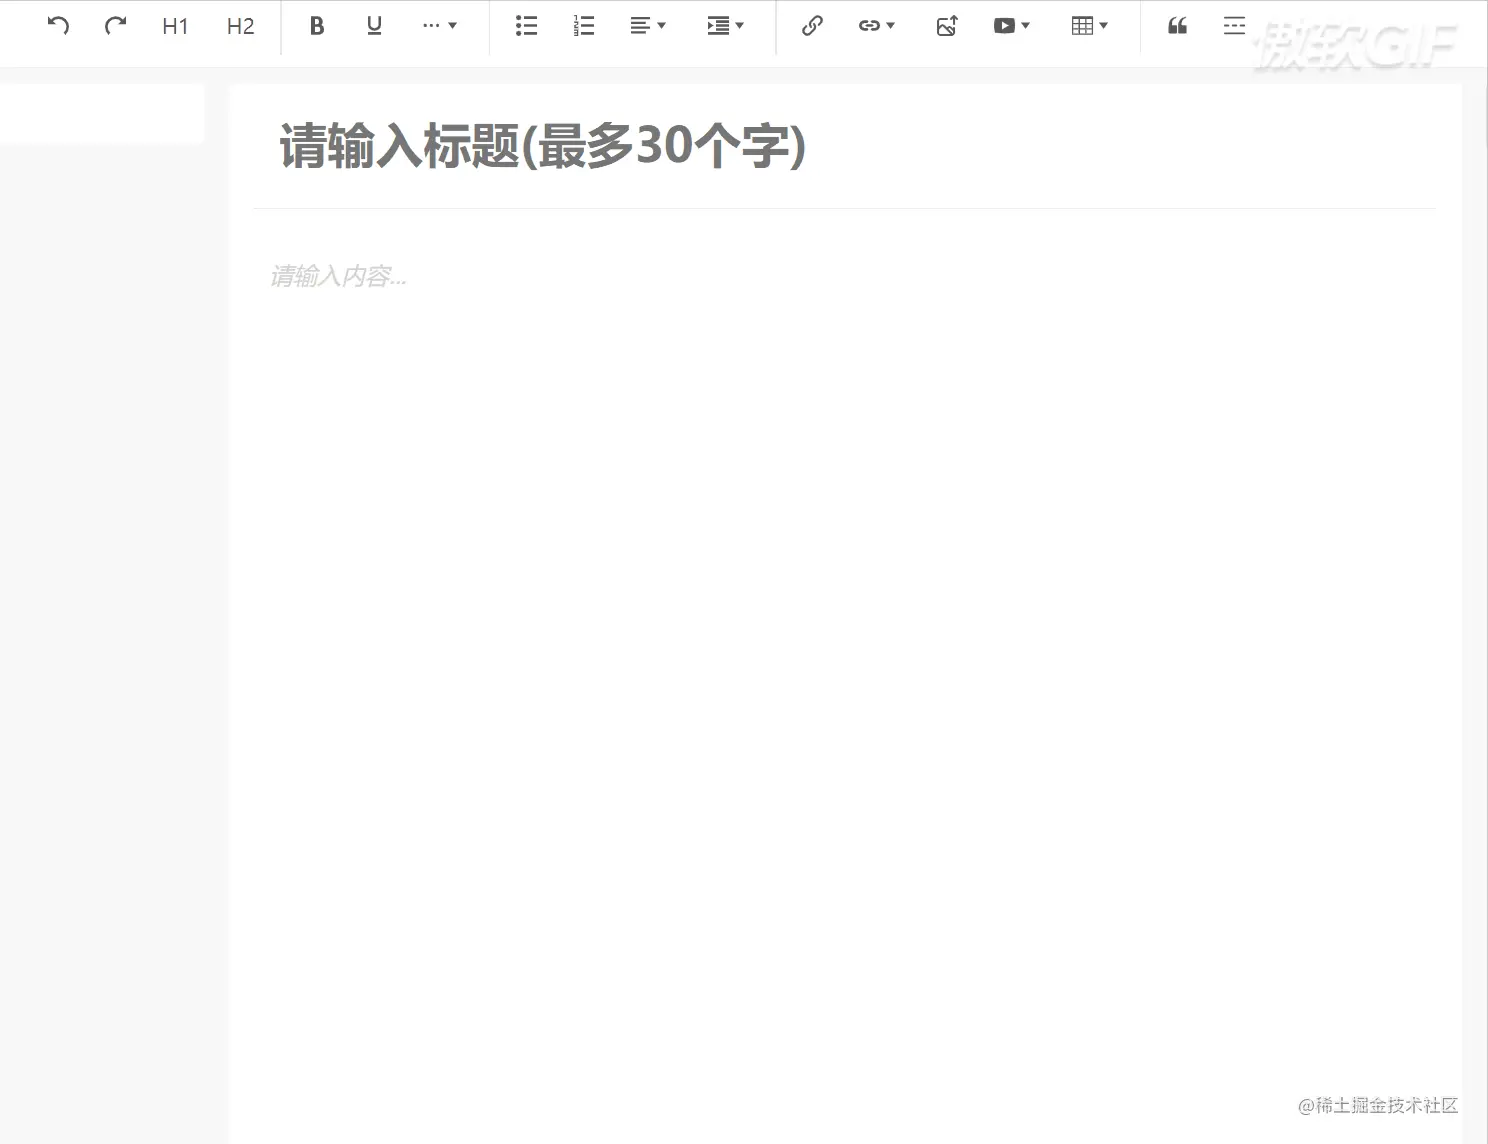Screen dimensions: 1488x1144
Task: Toggle underline formatting
Action: [373, 26]
